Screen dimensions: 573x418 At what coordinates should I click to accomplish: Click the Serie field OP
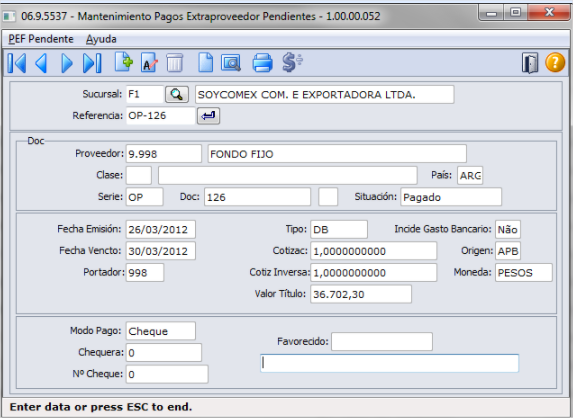(x=145, y=197)
